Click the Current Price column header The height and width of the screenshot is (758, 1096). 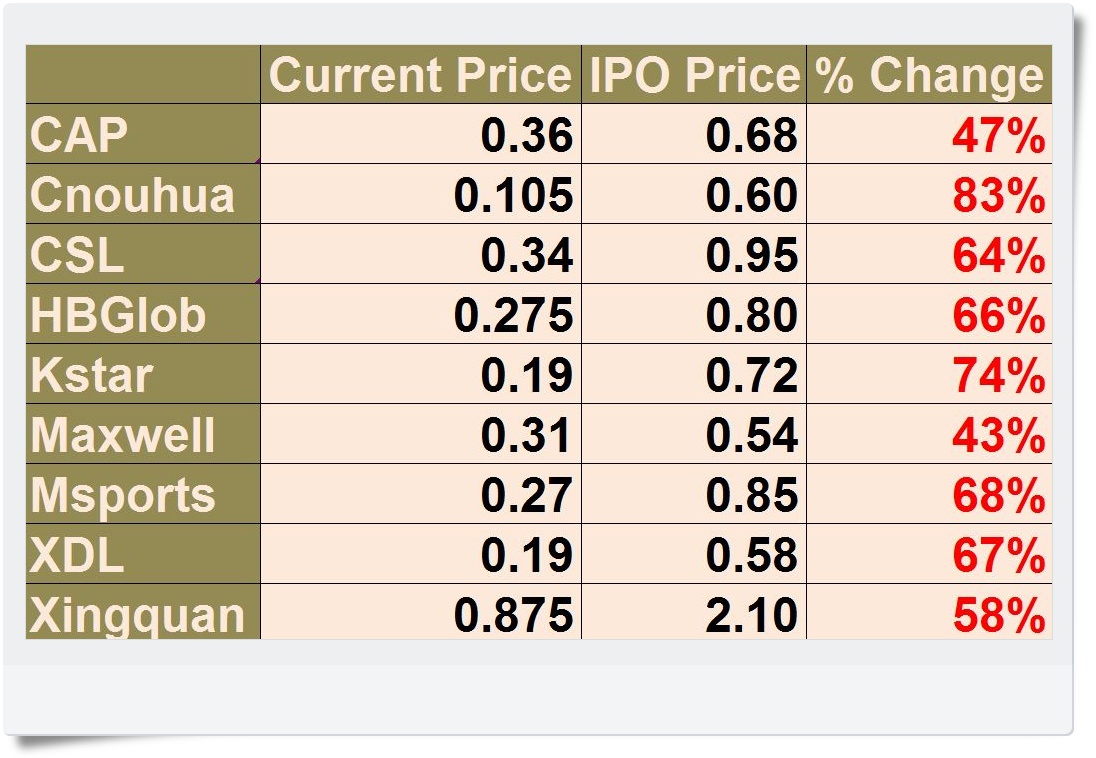(x=420, y=75)
